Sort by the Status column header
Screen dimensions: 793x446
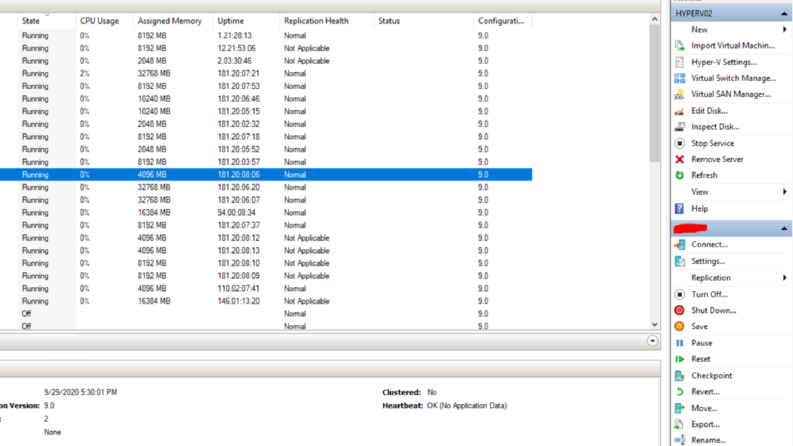pyautogui.click(x=424, y=21)
